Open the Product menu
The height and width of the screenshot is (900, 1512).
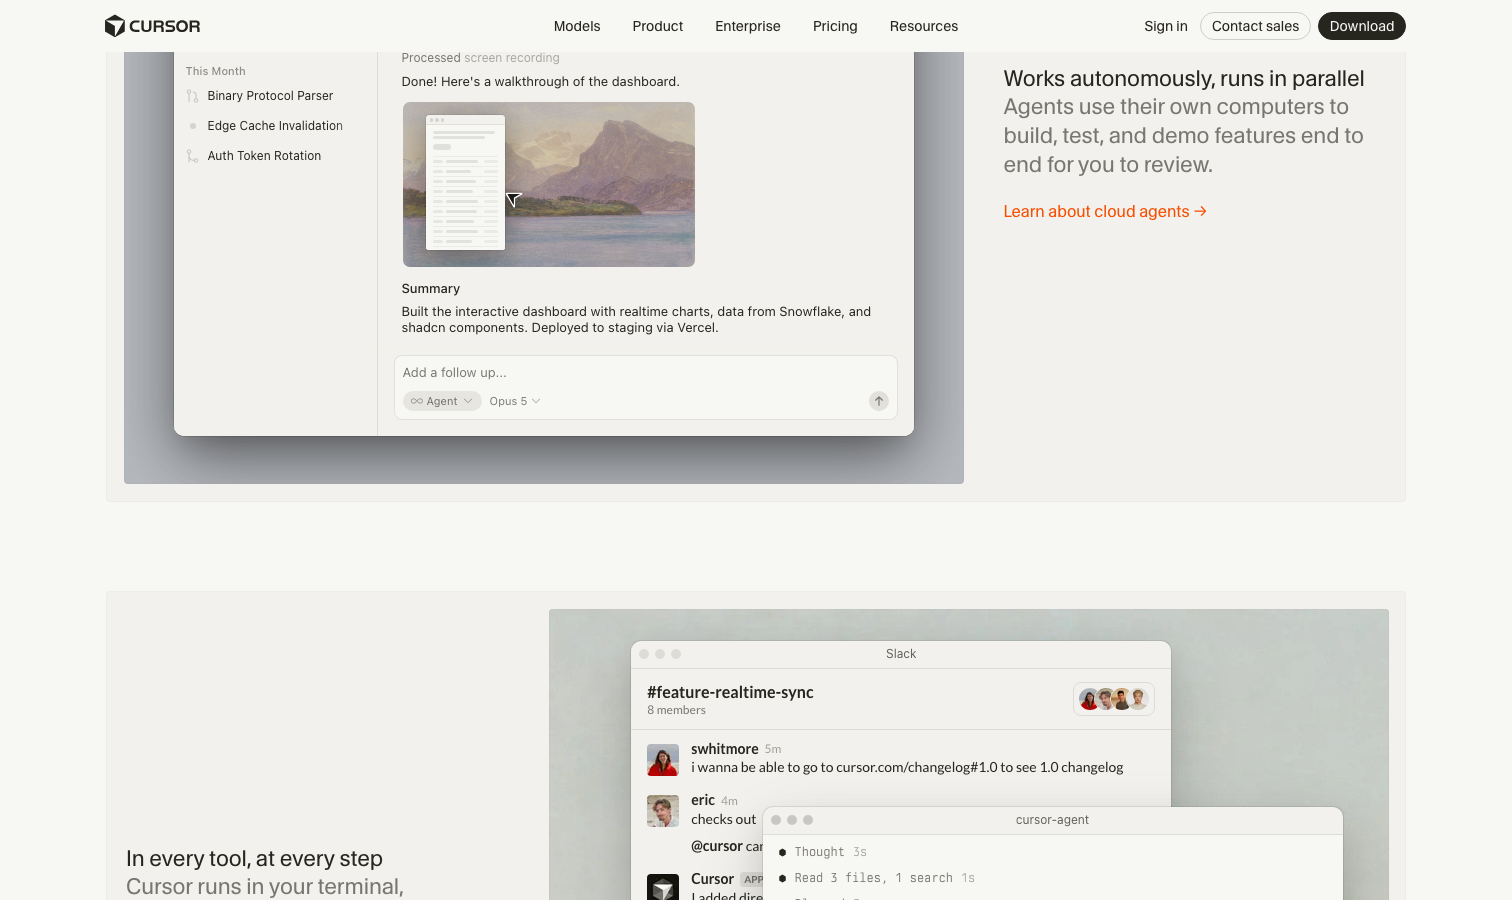(x=658, y=26)
